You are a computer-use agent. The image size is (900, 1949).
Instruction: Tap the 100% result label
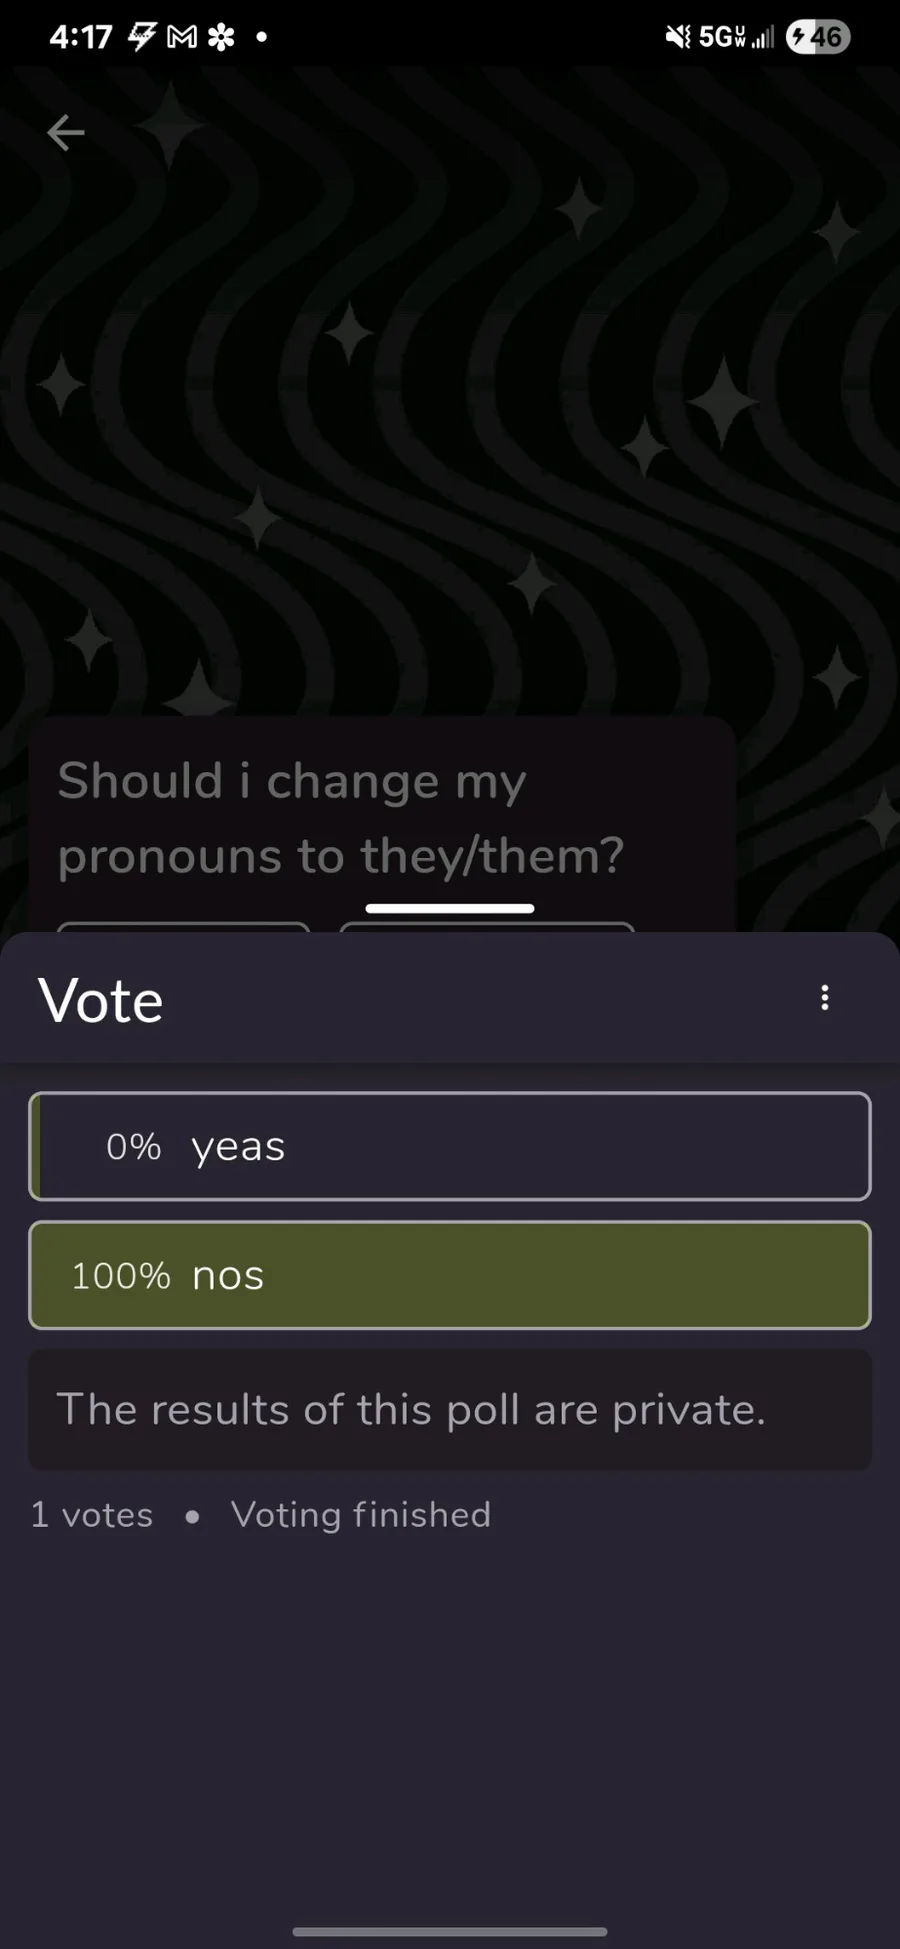click(x=120, y=1276)
